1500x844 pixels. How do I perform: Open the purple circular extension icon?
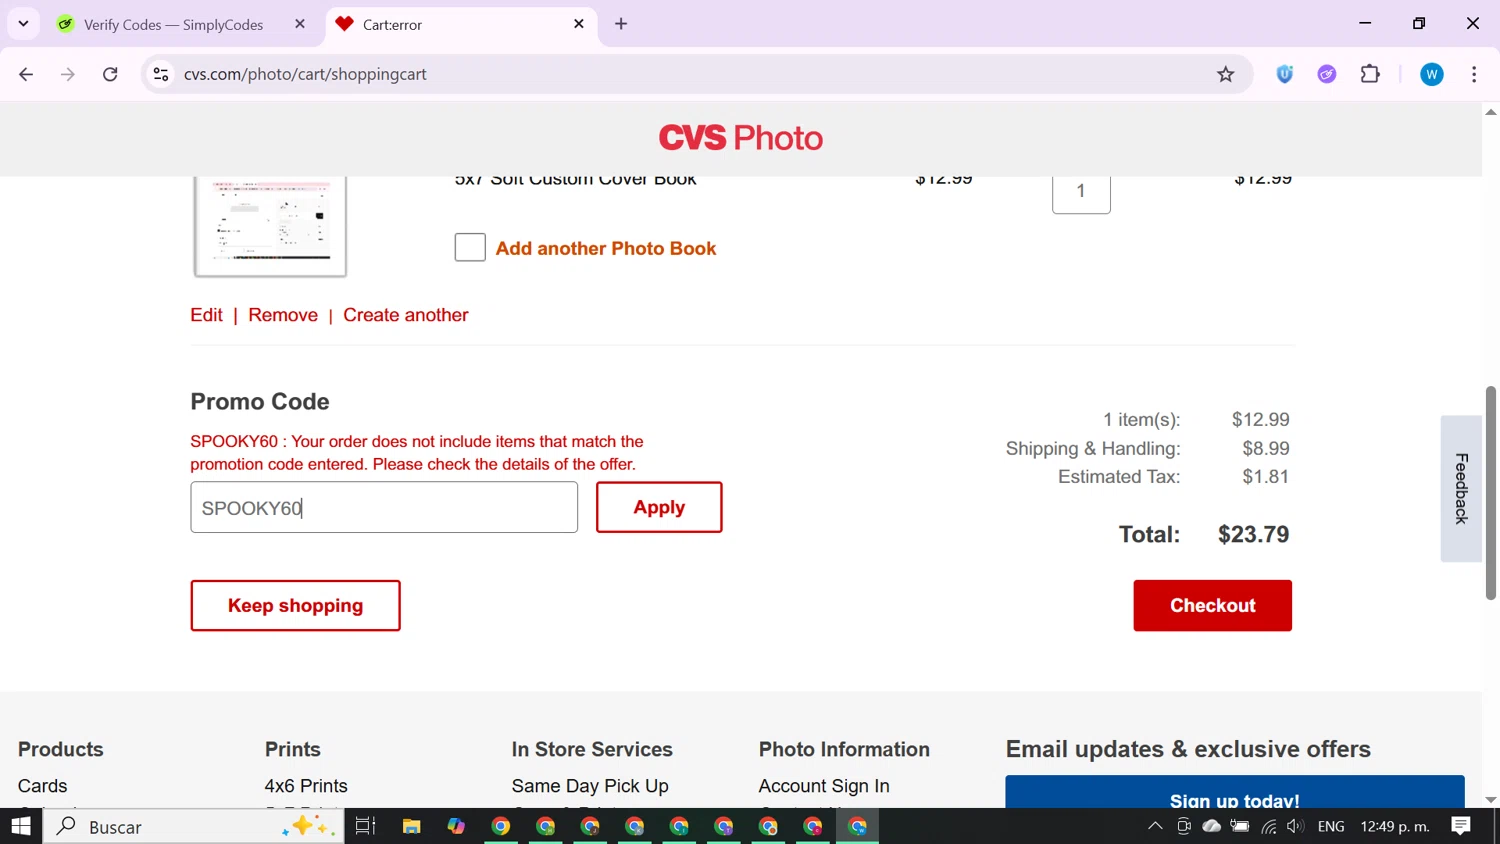1327,74
